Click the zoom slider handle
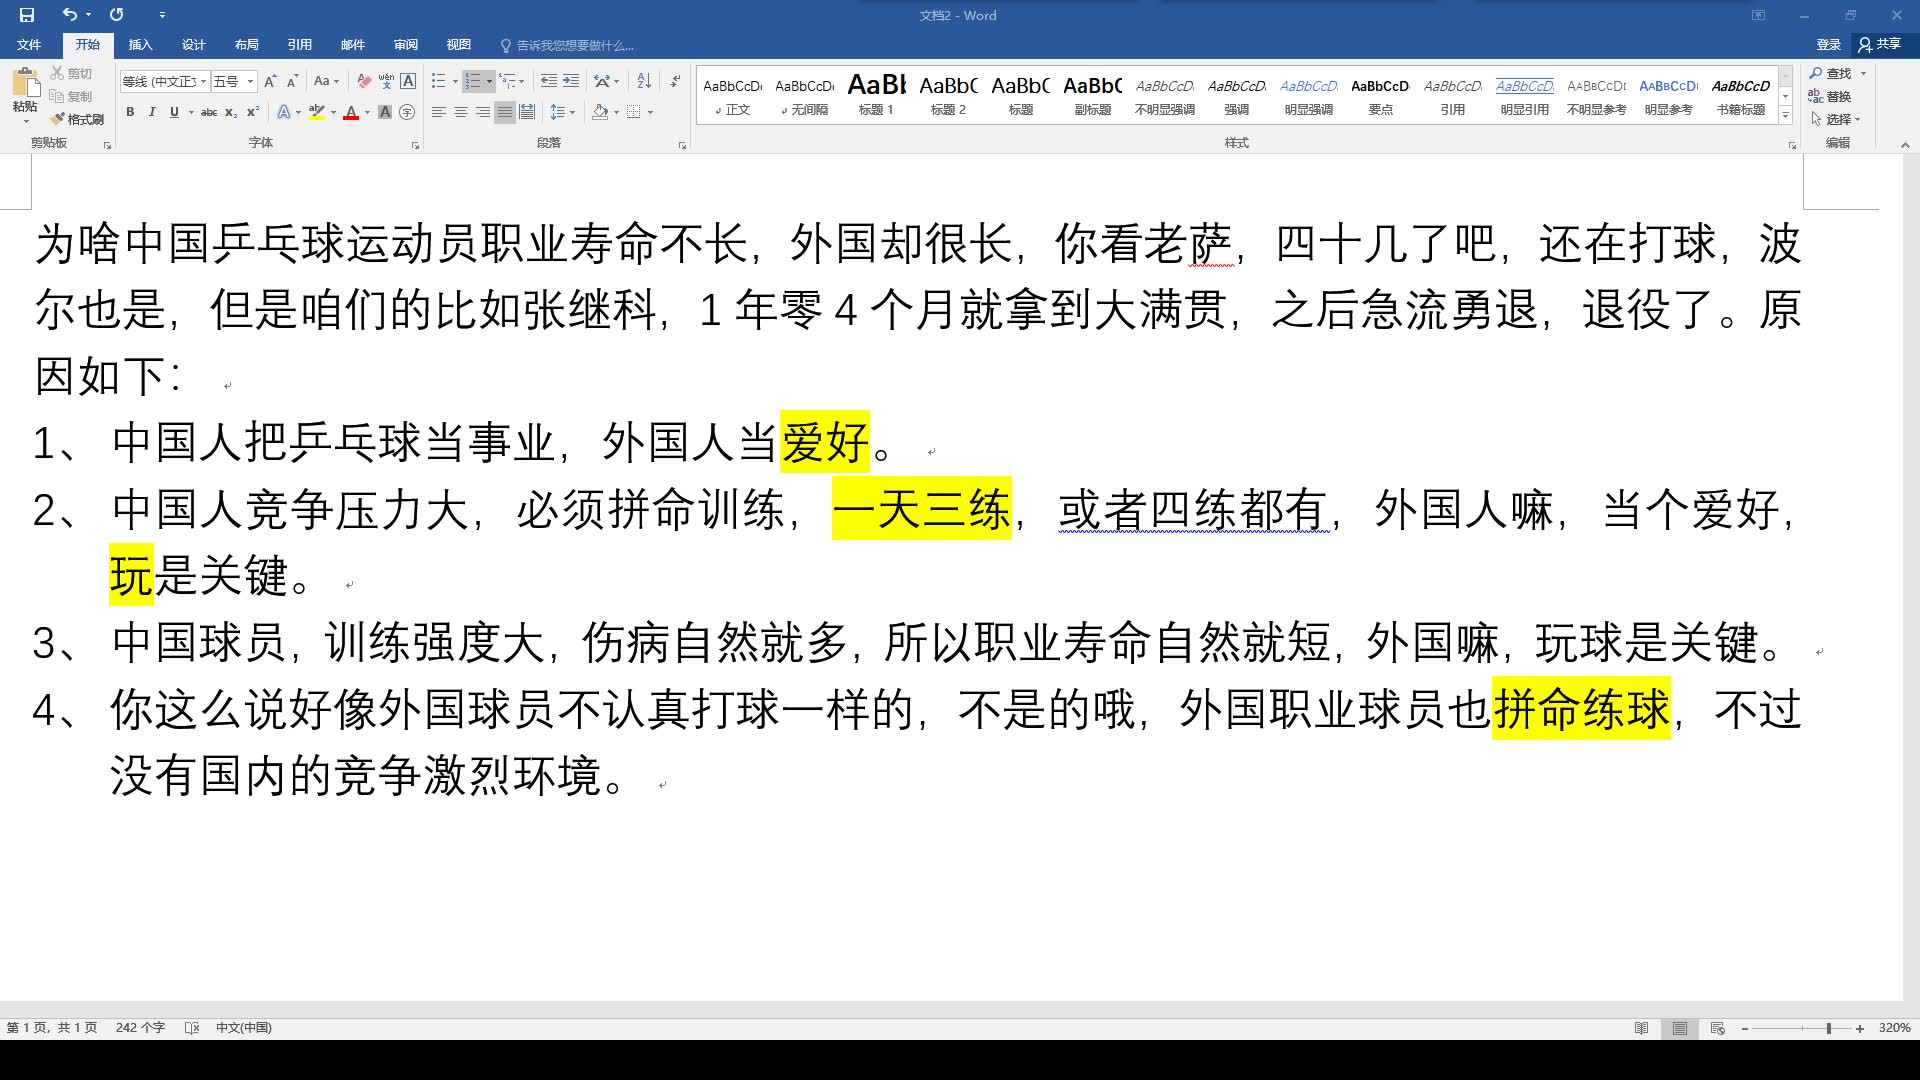The width and height of the screenshot is (1920, 1080). [1829, 1028]
